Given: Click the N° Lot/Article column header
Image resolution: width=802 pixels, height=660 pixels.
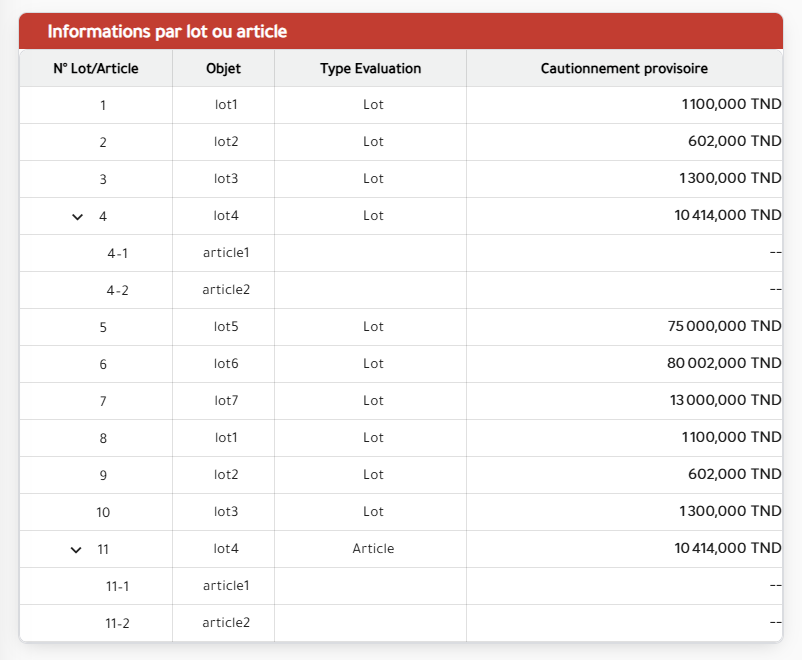Looking at the screenshot, I should [96, 69].
